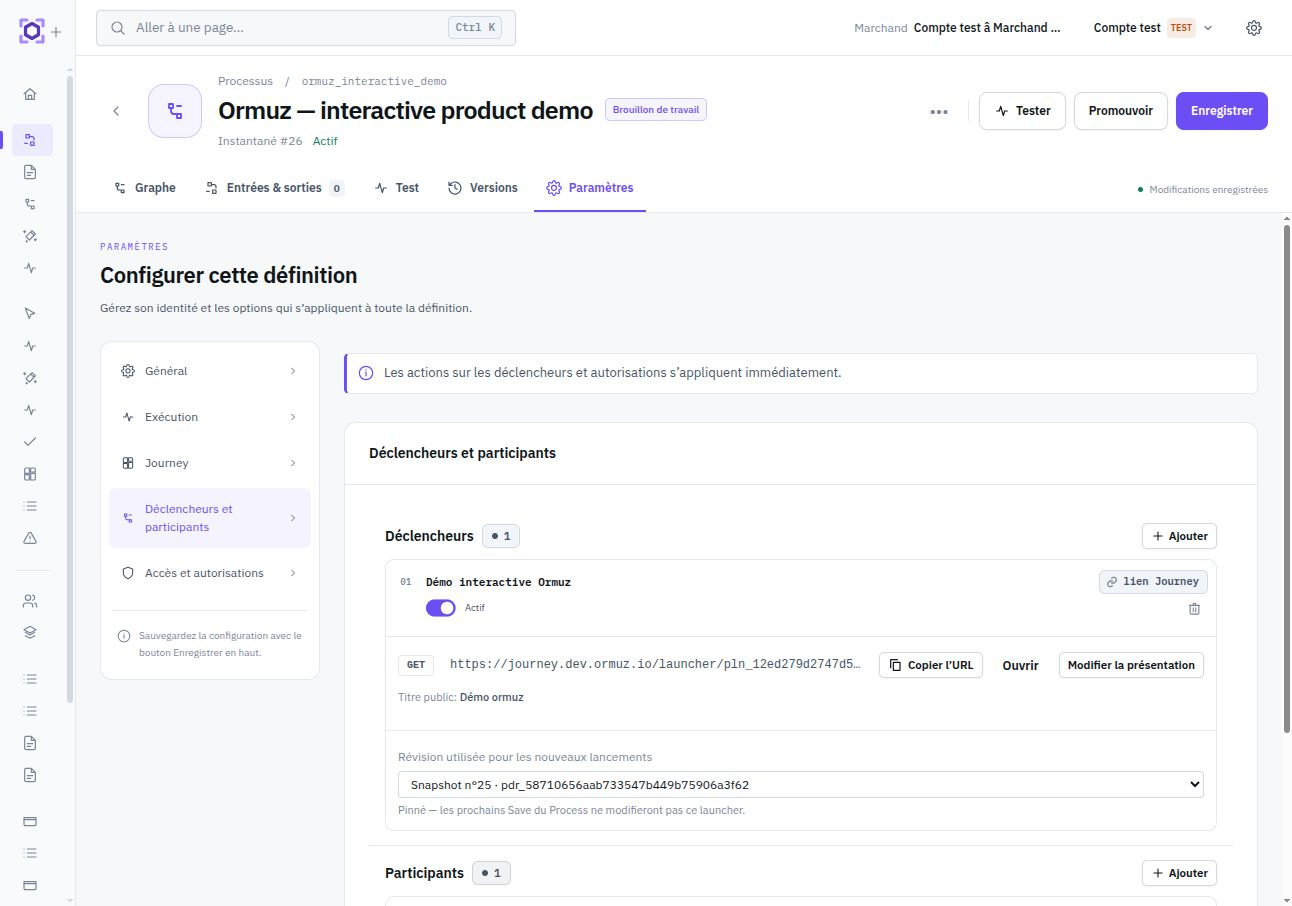Click the Ouvrir link
This screenshot has height=906, width=1292.
1021,665
